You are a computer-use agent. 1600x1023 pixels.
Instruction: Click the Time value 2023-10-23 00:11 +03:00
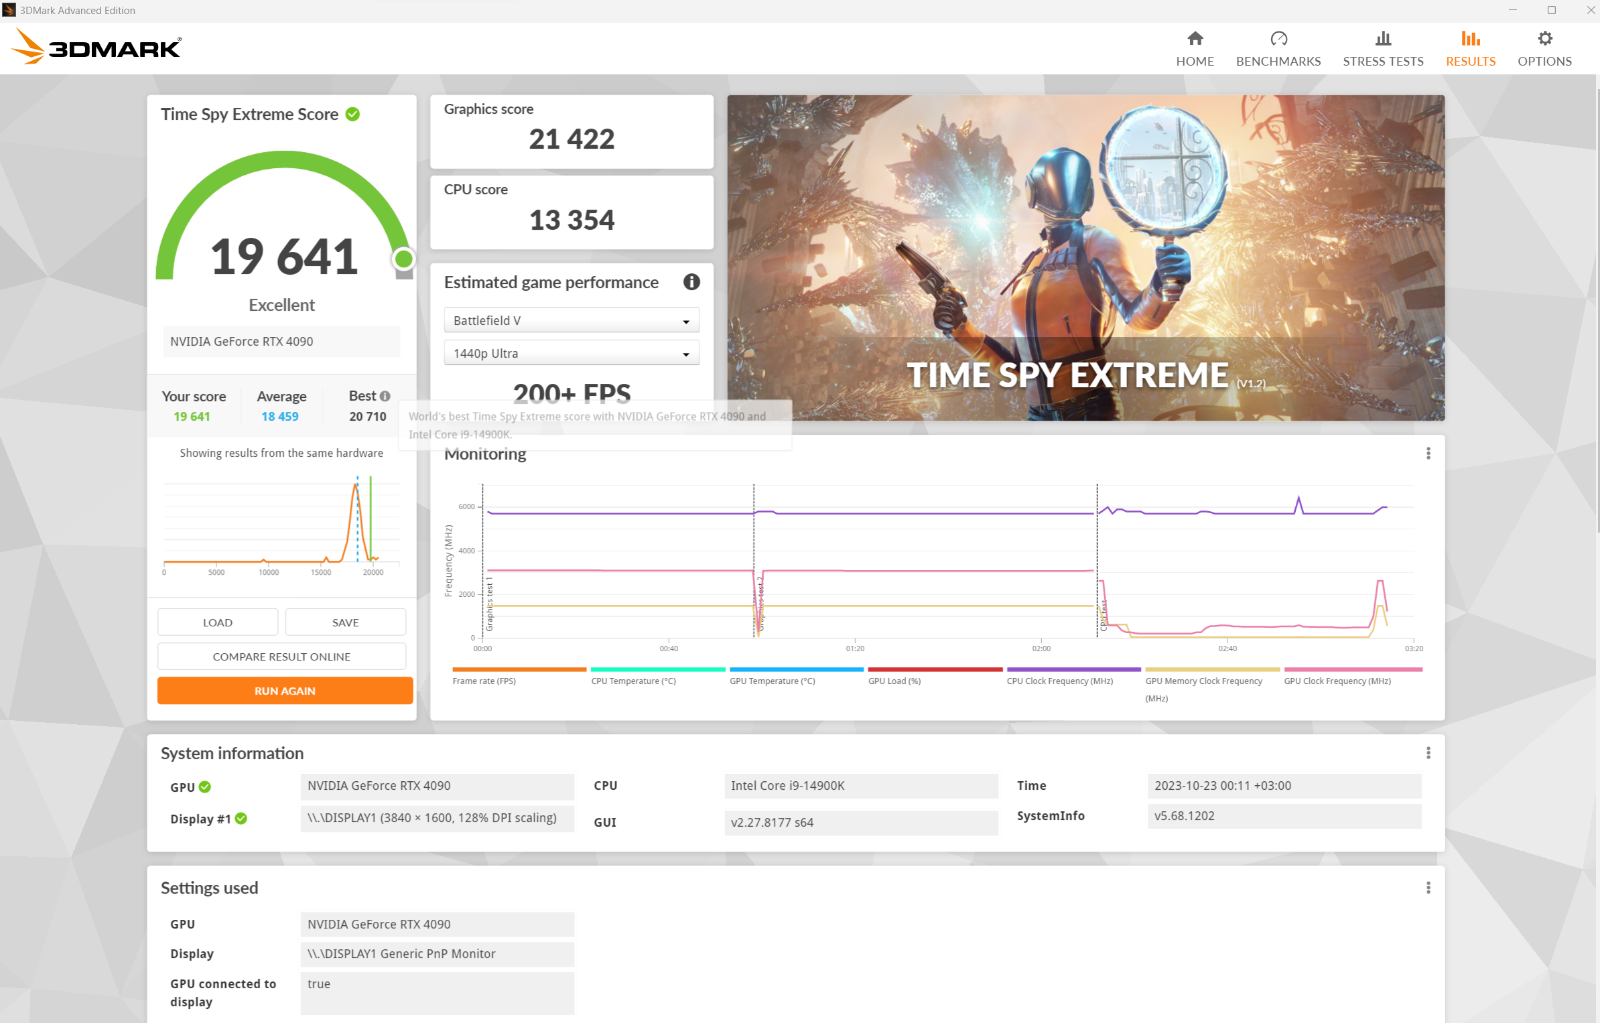1284,786
